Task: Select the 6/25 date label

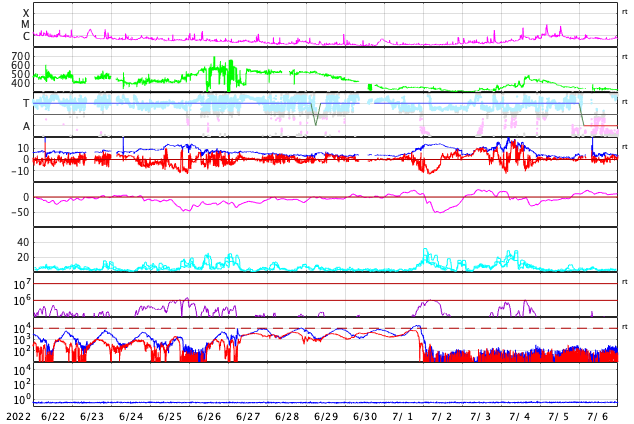Action: pos(170,417)
